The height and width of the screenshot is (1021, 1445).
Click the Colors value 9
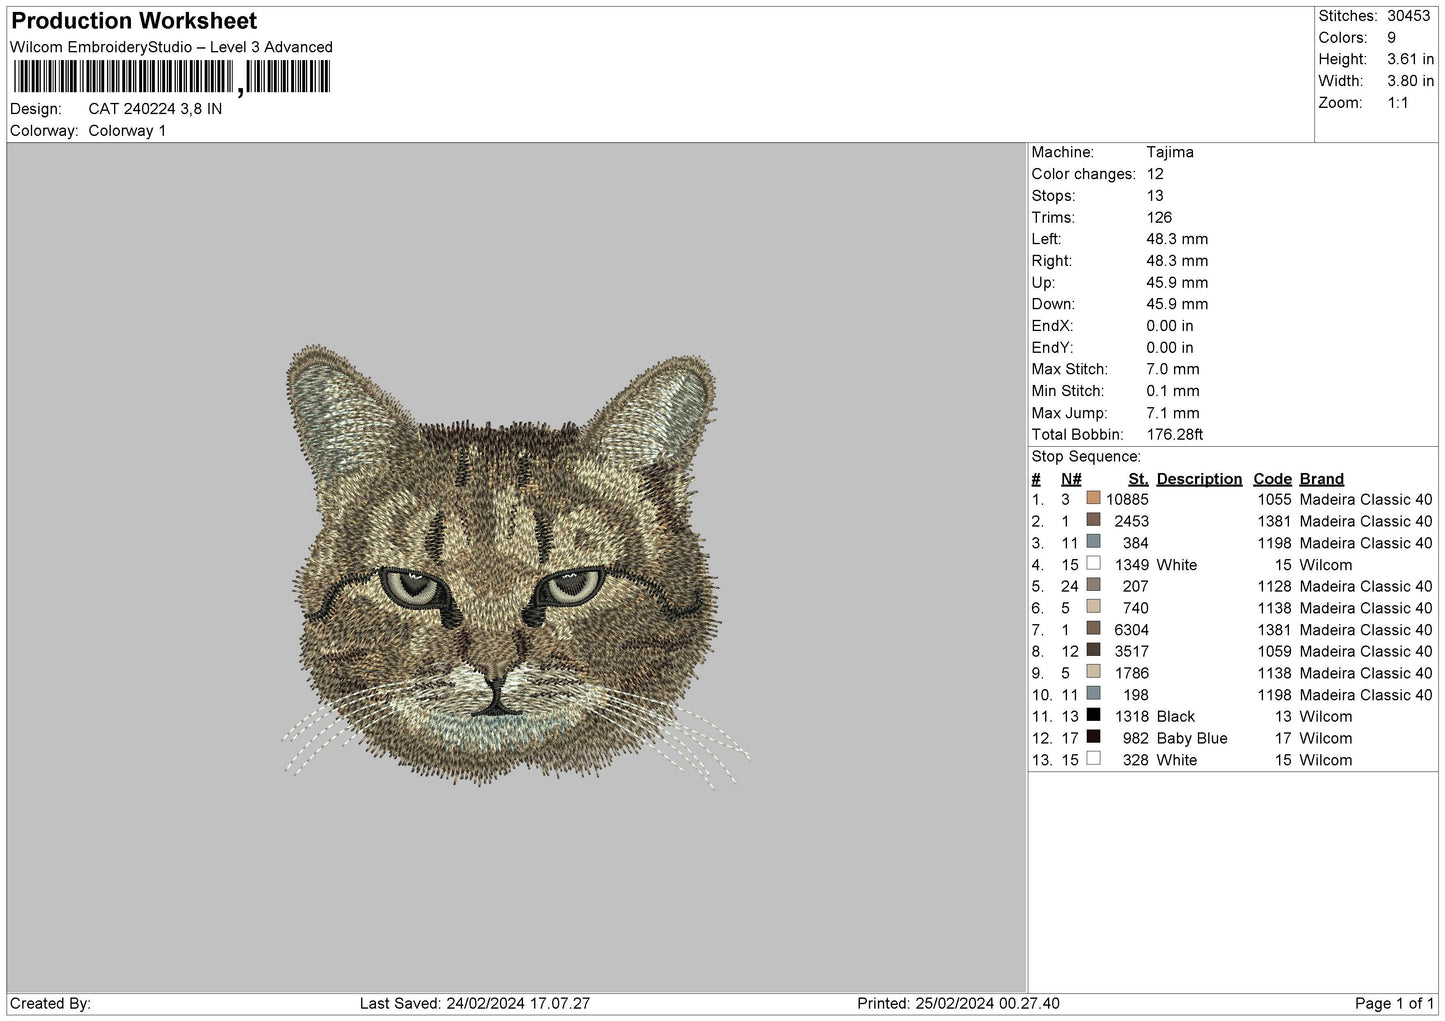1391,38
